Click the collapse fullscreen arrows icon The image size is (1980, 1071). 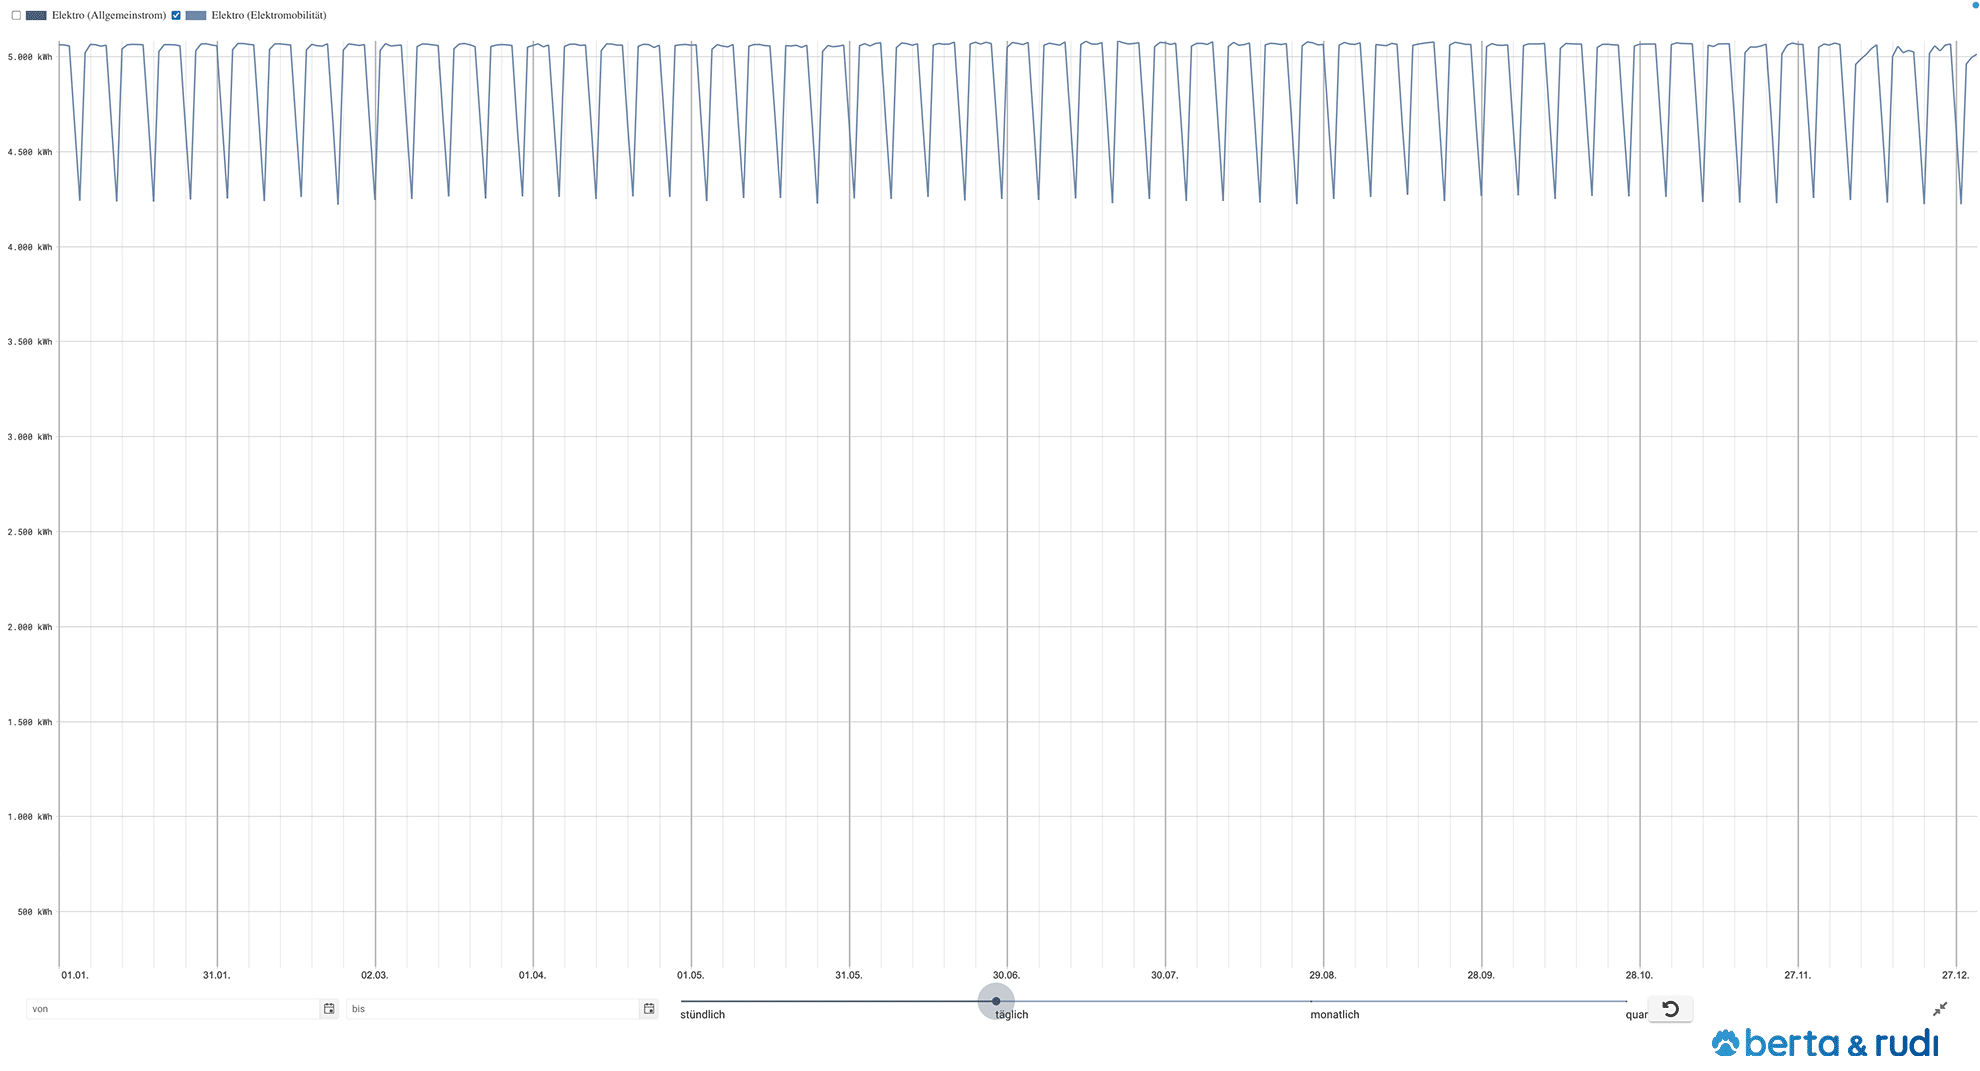click(x=1940, y=1009)
